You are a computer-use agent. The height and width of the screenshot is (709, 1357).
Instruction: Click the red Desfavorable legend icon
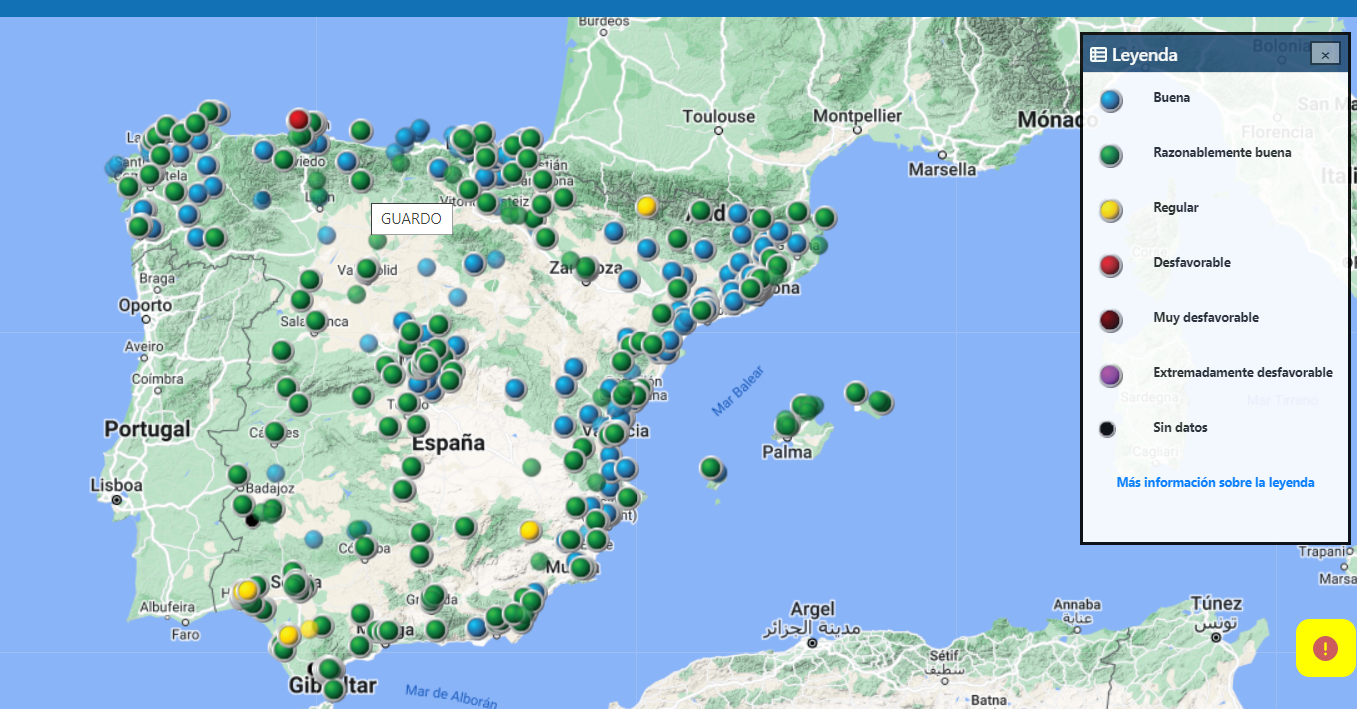(x=1110, y=264)
